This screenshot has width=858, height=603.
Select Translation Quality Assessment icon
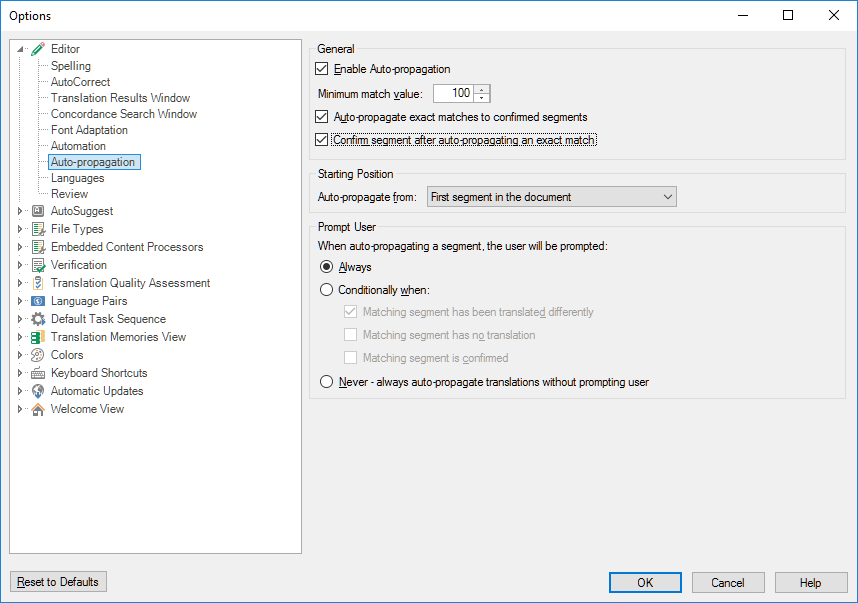click(38, 283)
